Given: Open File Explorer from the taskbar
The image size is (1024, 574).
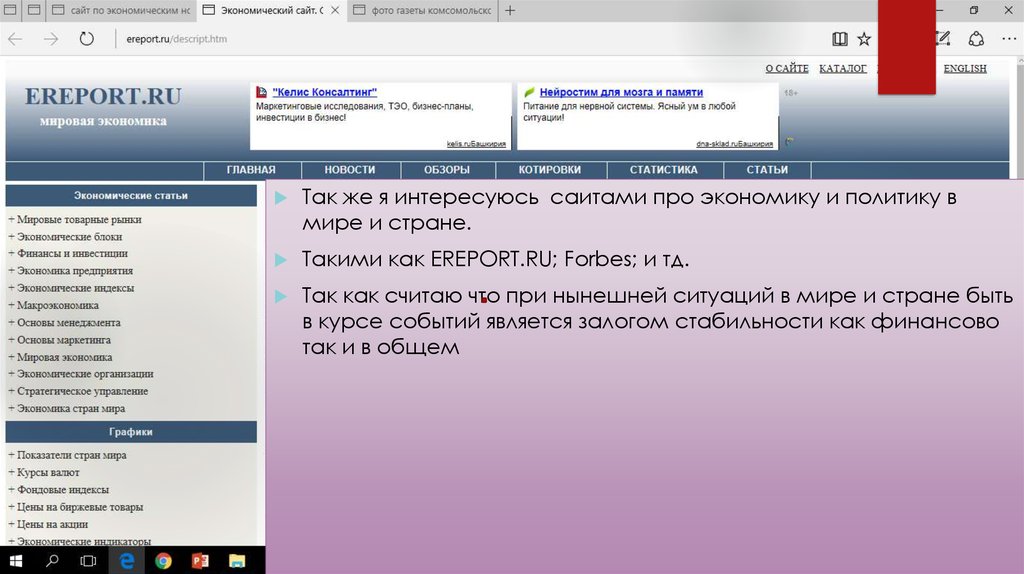Looking at the screenshot, I should tap(236, 561).
